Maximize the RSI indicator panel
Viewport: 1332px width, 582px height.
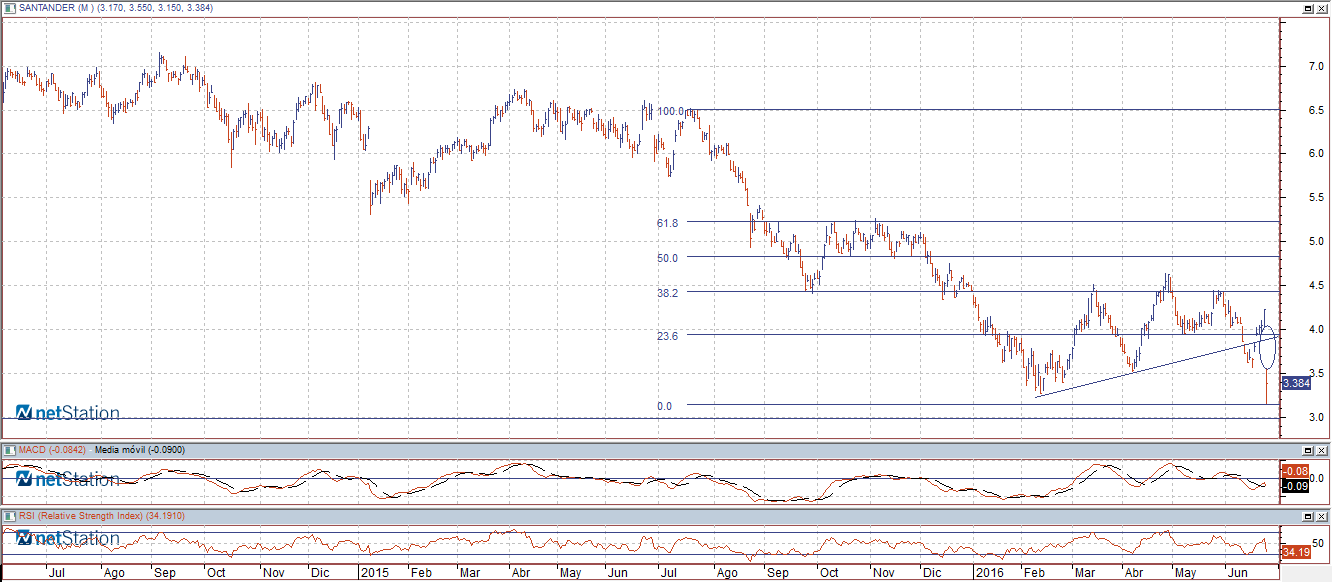[1306, 515]
